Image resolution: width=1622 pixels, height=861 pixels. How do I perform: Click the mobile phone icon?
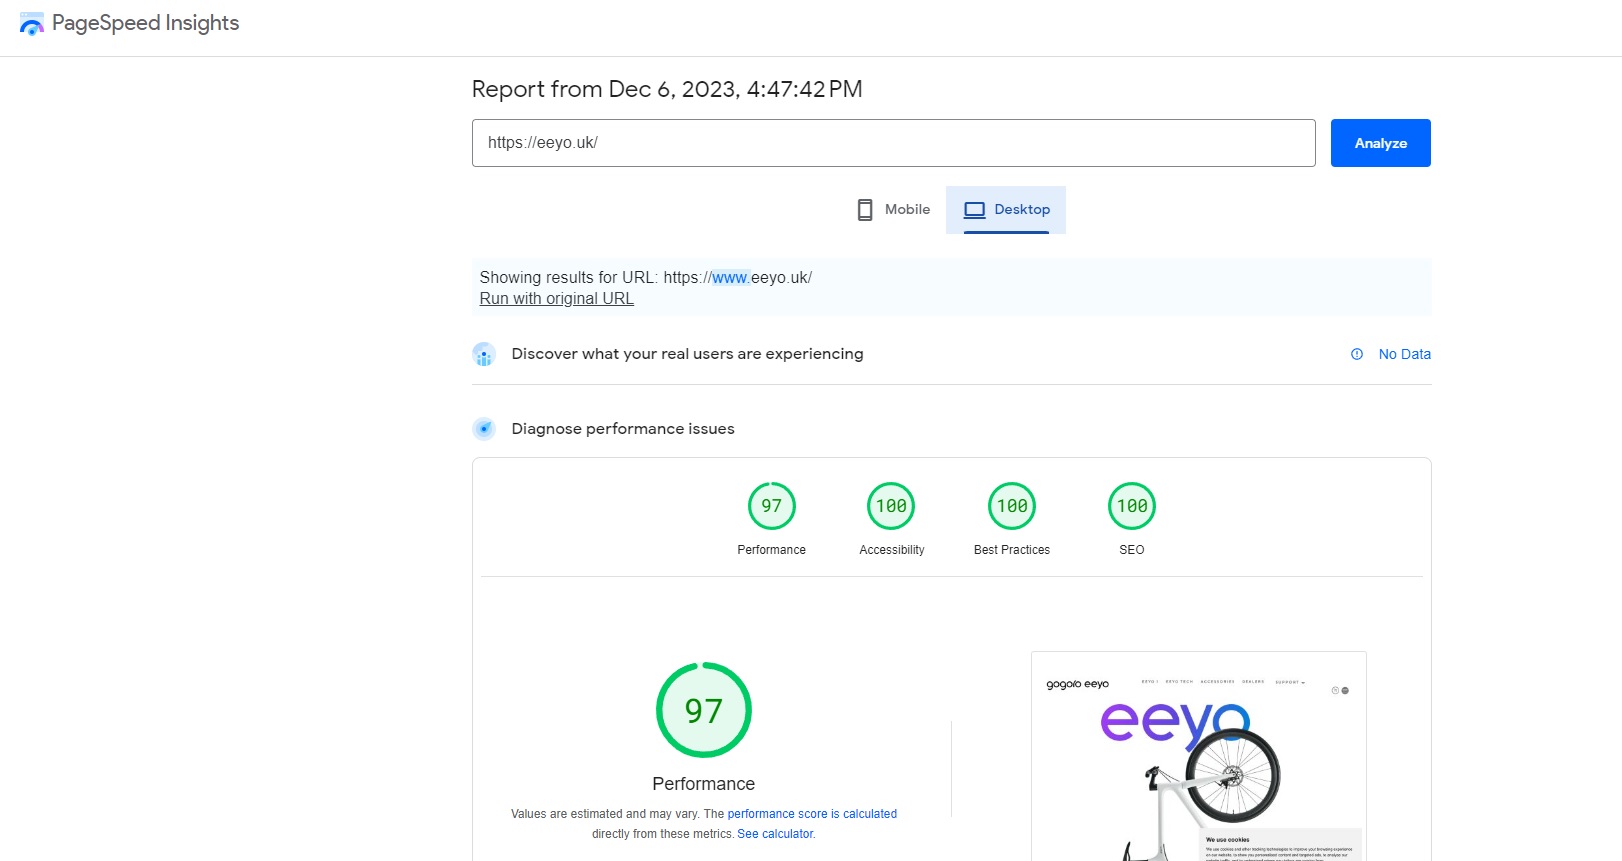[x=865, y=210]
